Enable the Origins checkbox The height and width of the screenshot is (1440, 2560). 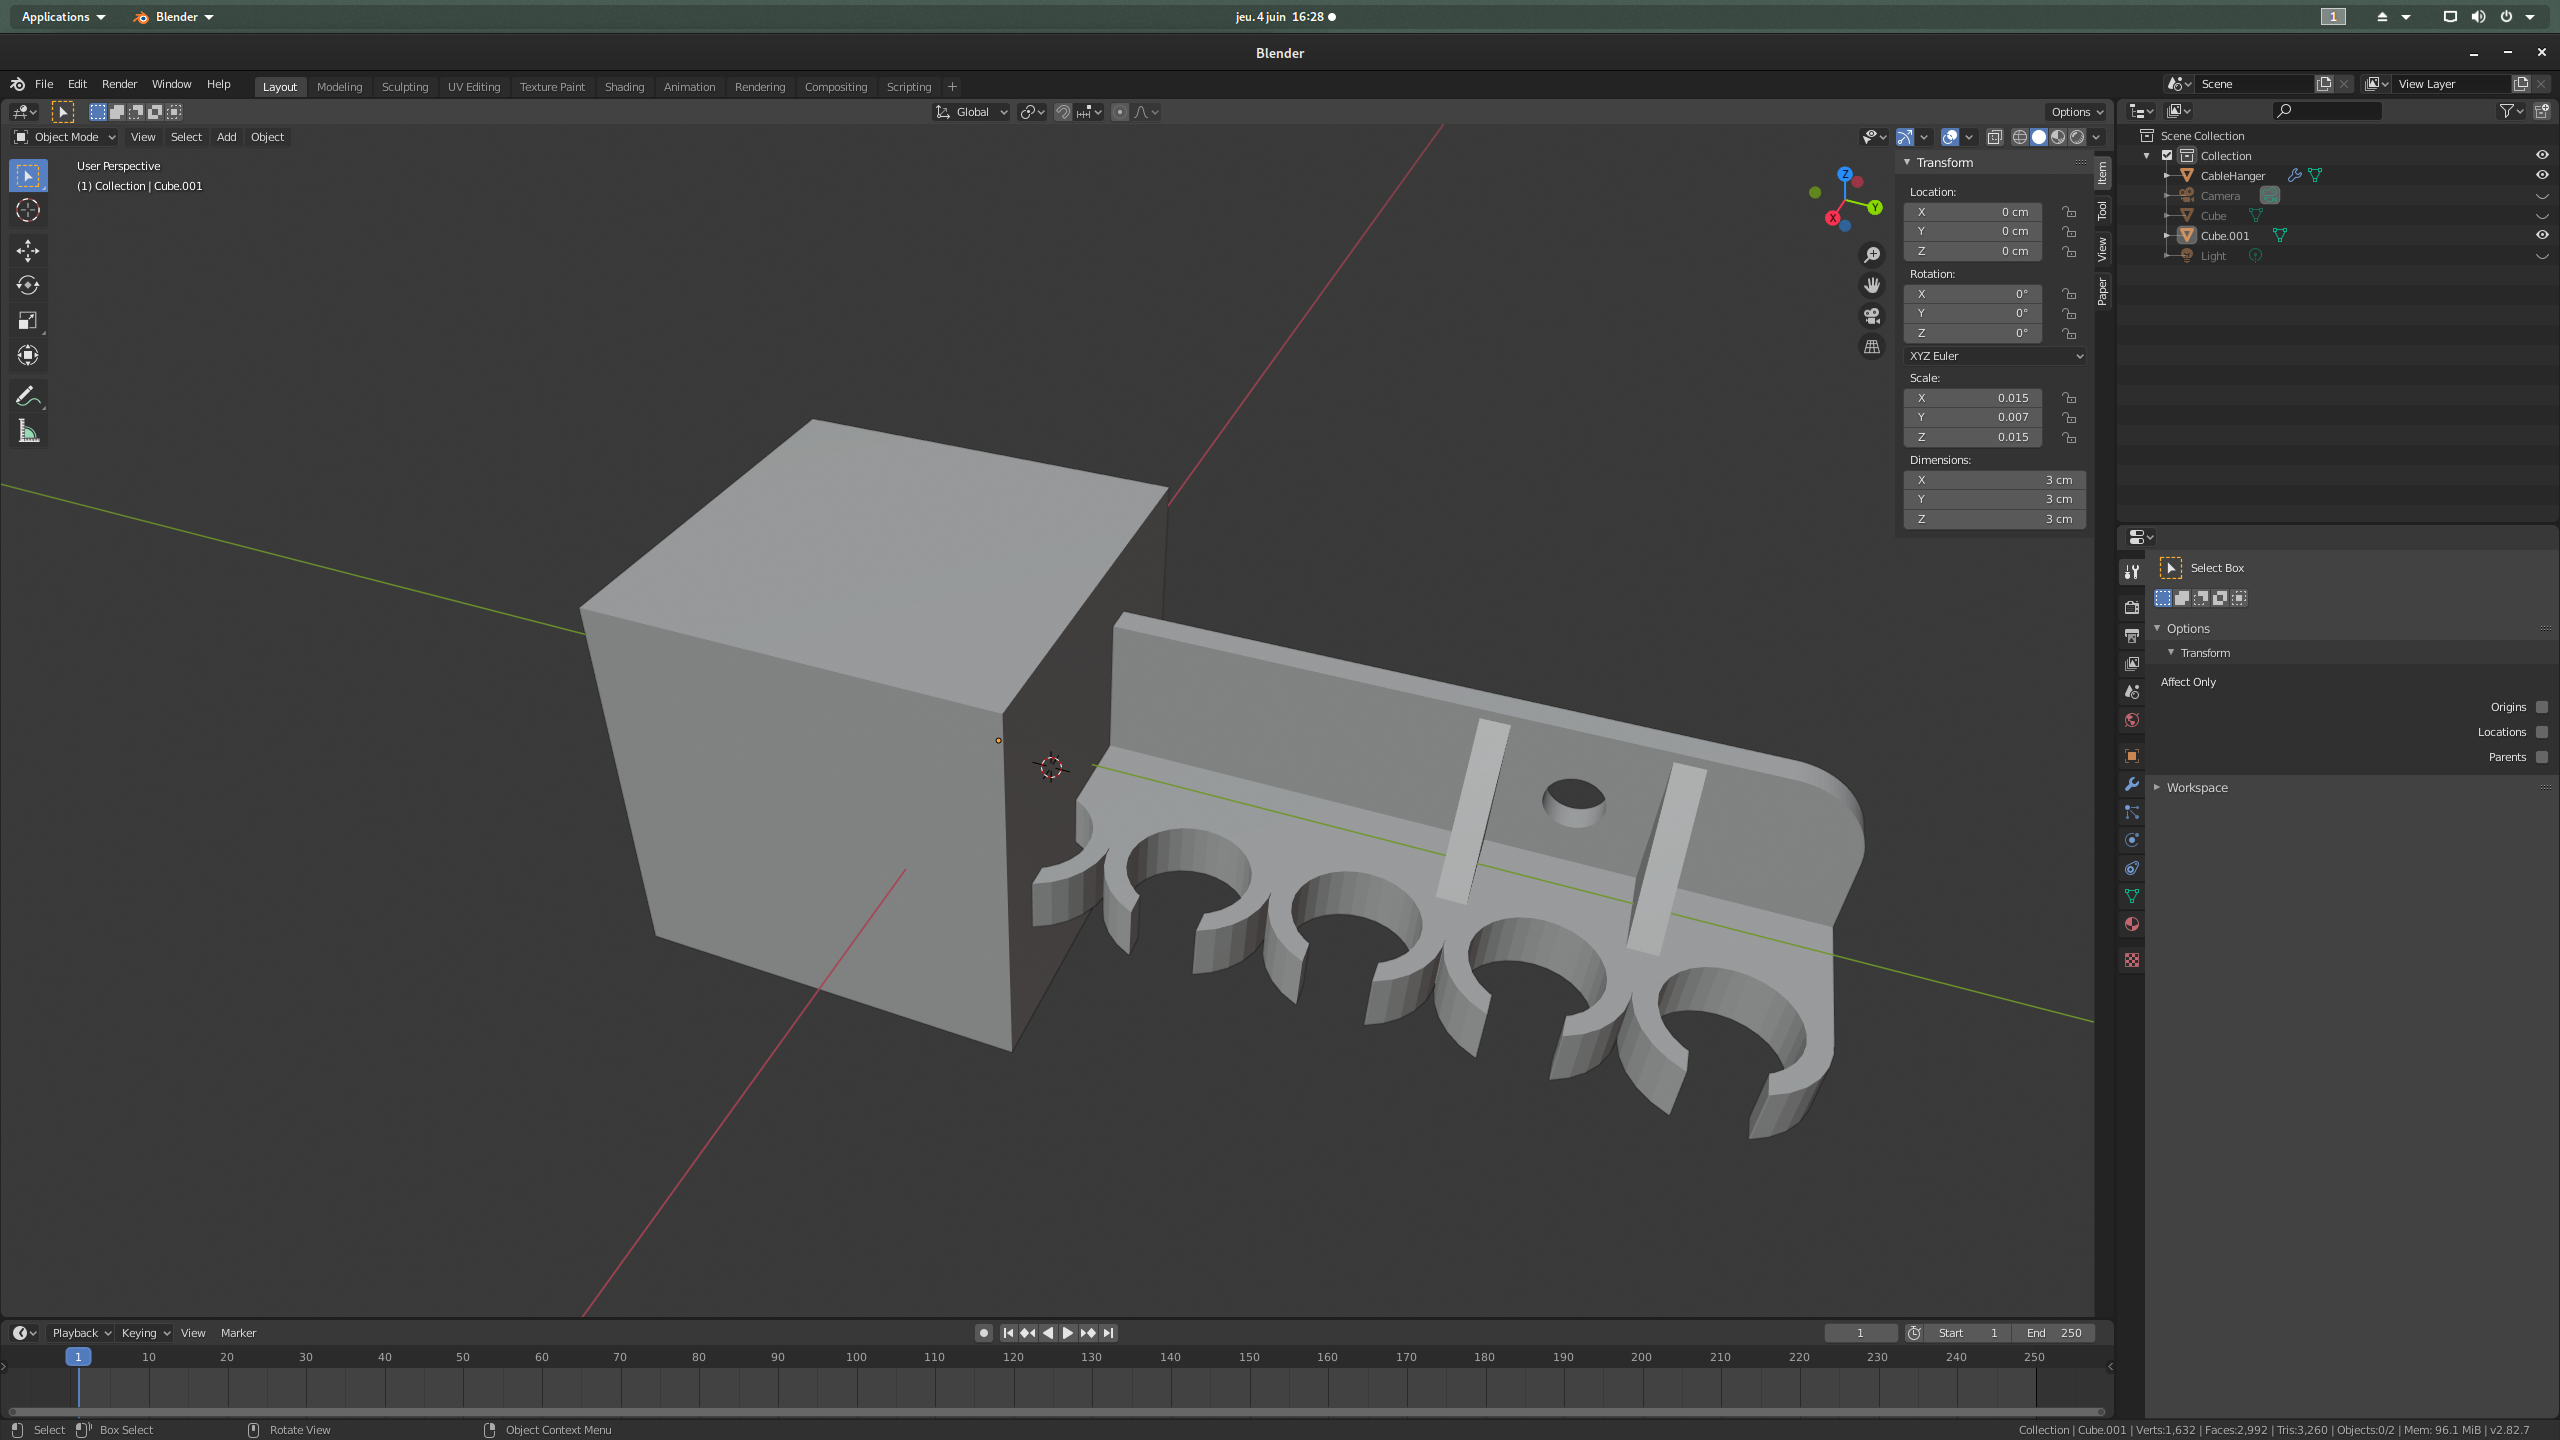tap(2541, 707)
